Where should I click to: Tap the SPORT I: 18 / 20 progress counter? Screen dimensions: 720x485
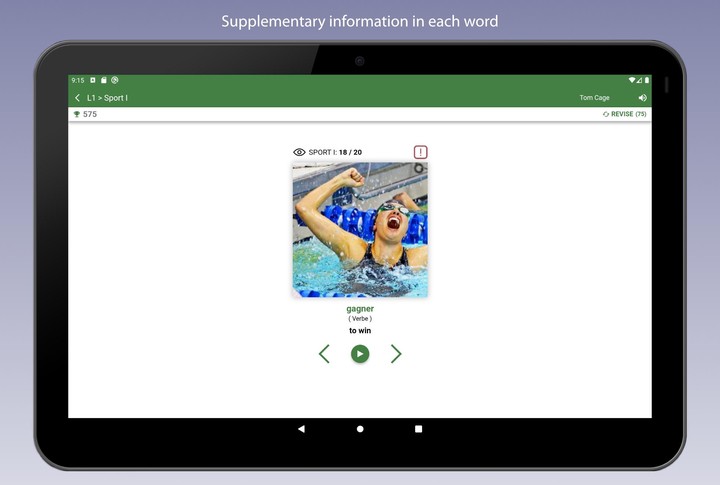click(335, 152)
